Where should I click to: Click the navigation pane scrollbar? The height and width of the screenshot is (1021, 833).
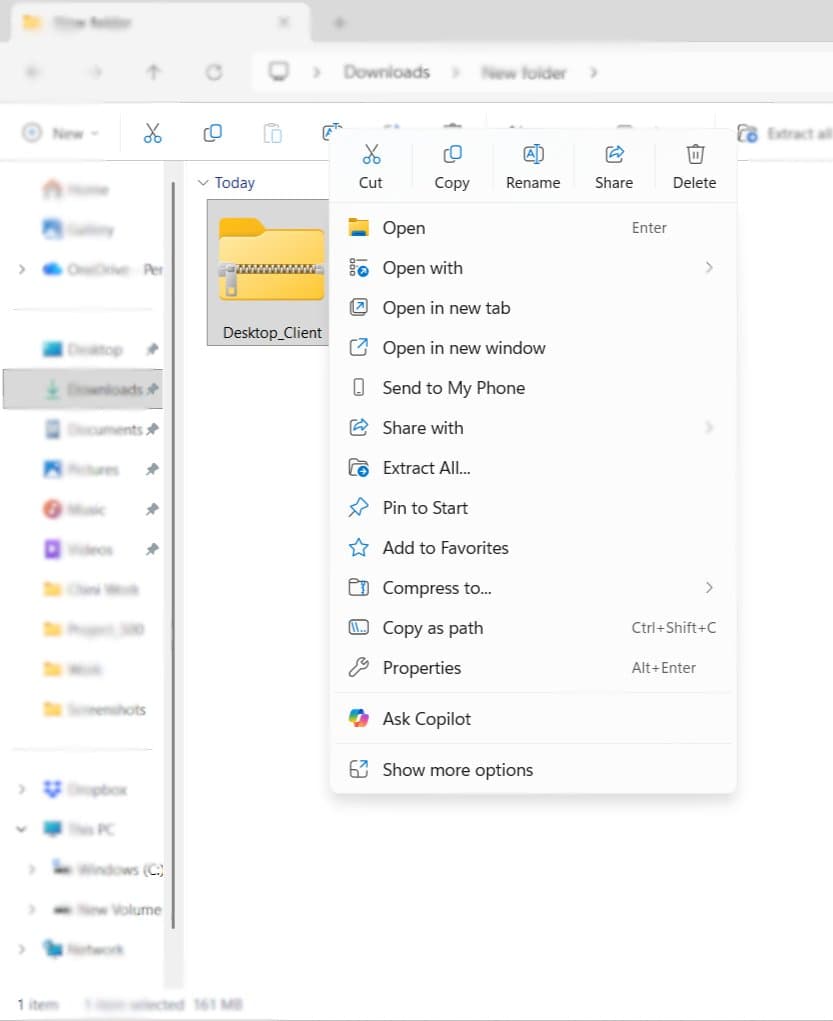click(x=173, y=555)
